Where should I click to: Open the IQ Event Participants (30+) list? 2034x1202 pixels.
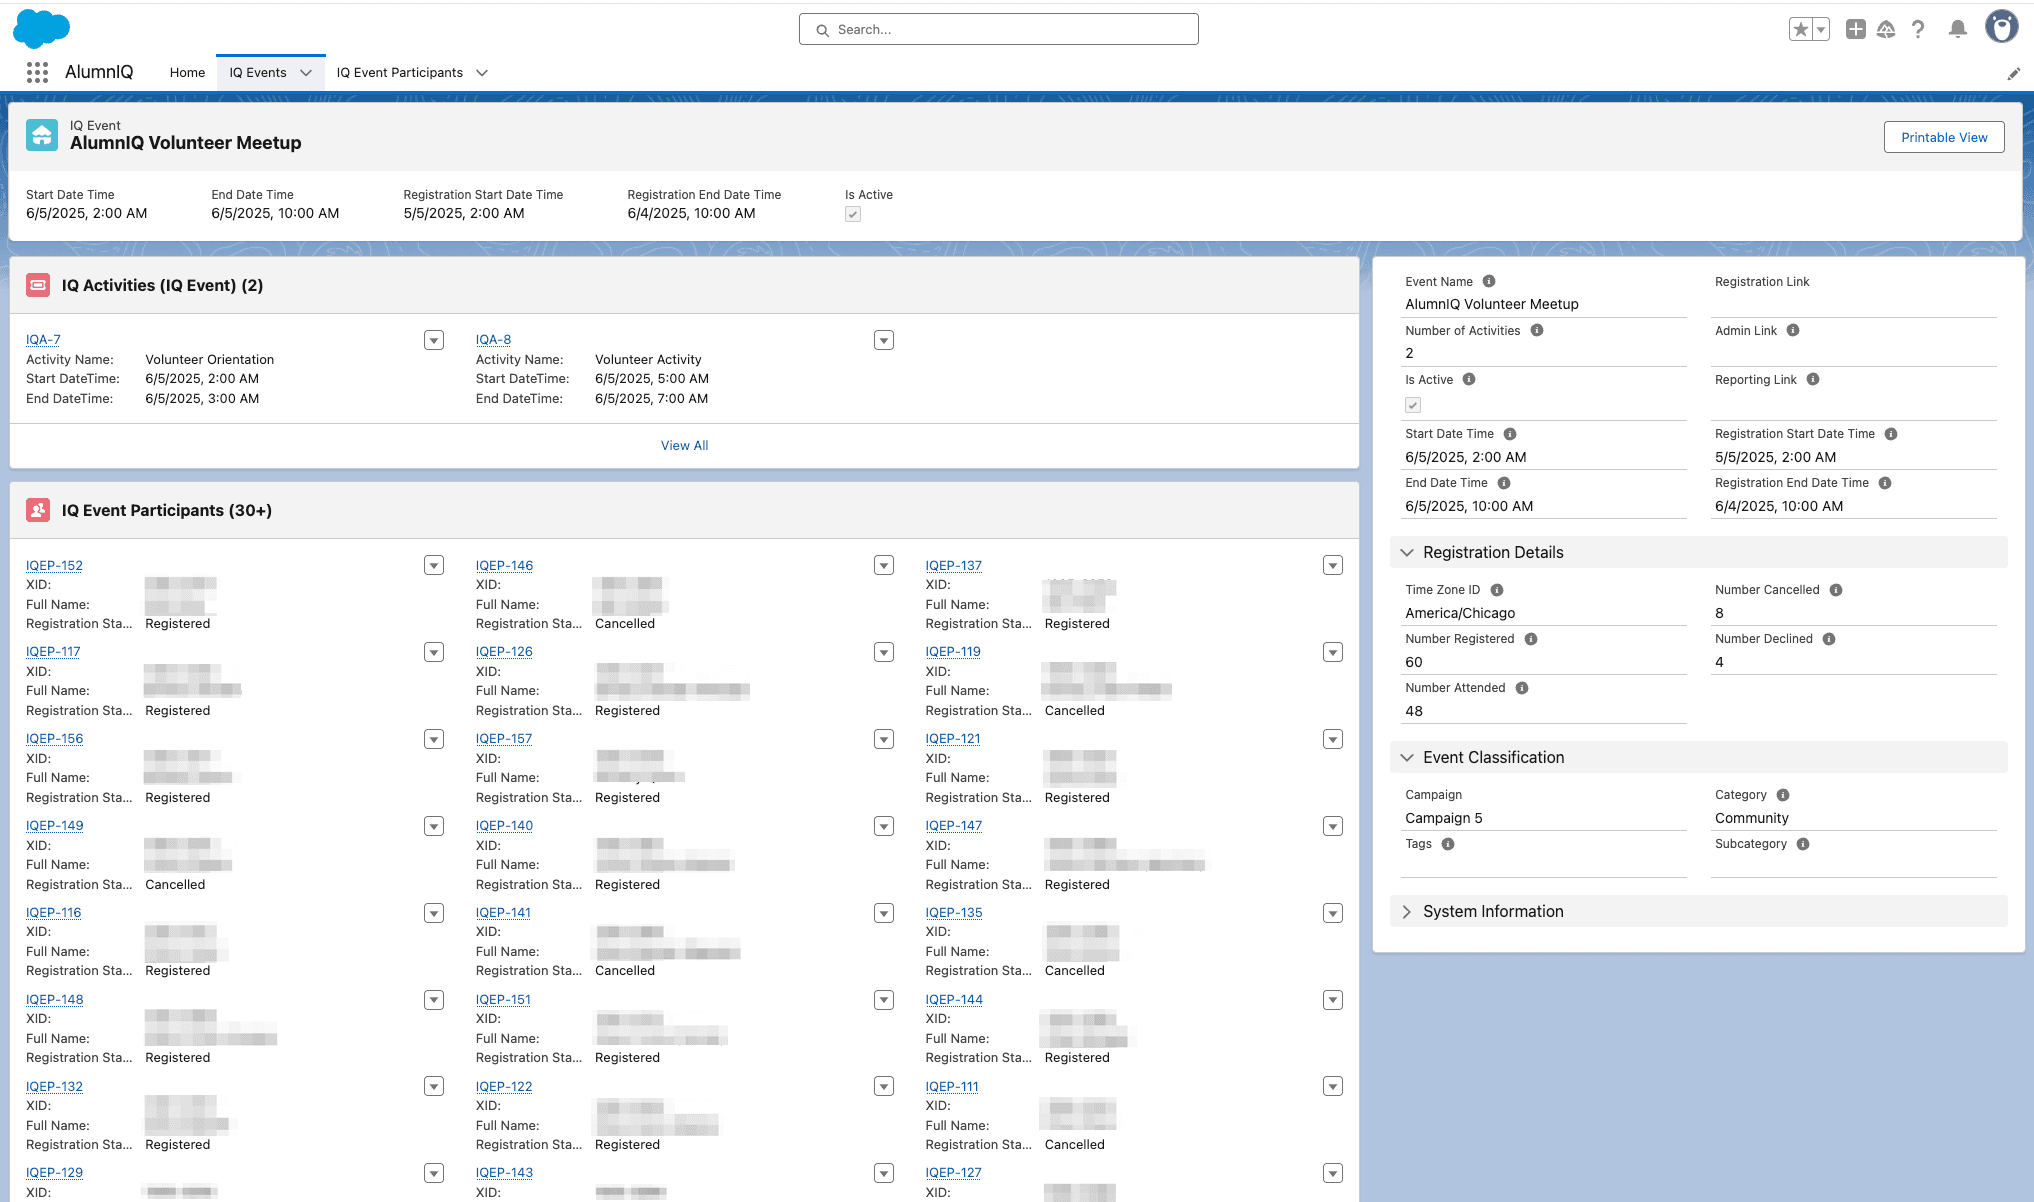pos(167,510)
